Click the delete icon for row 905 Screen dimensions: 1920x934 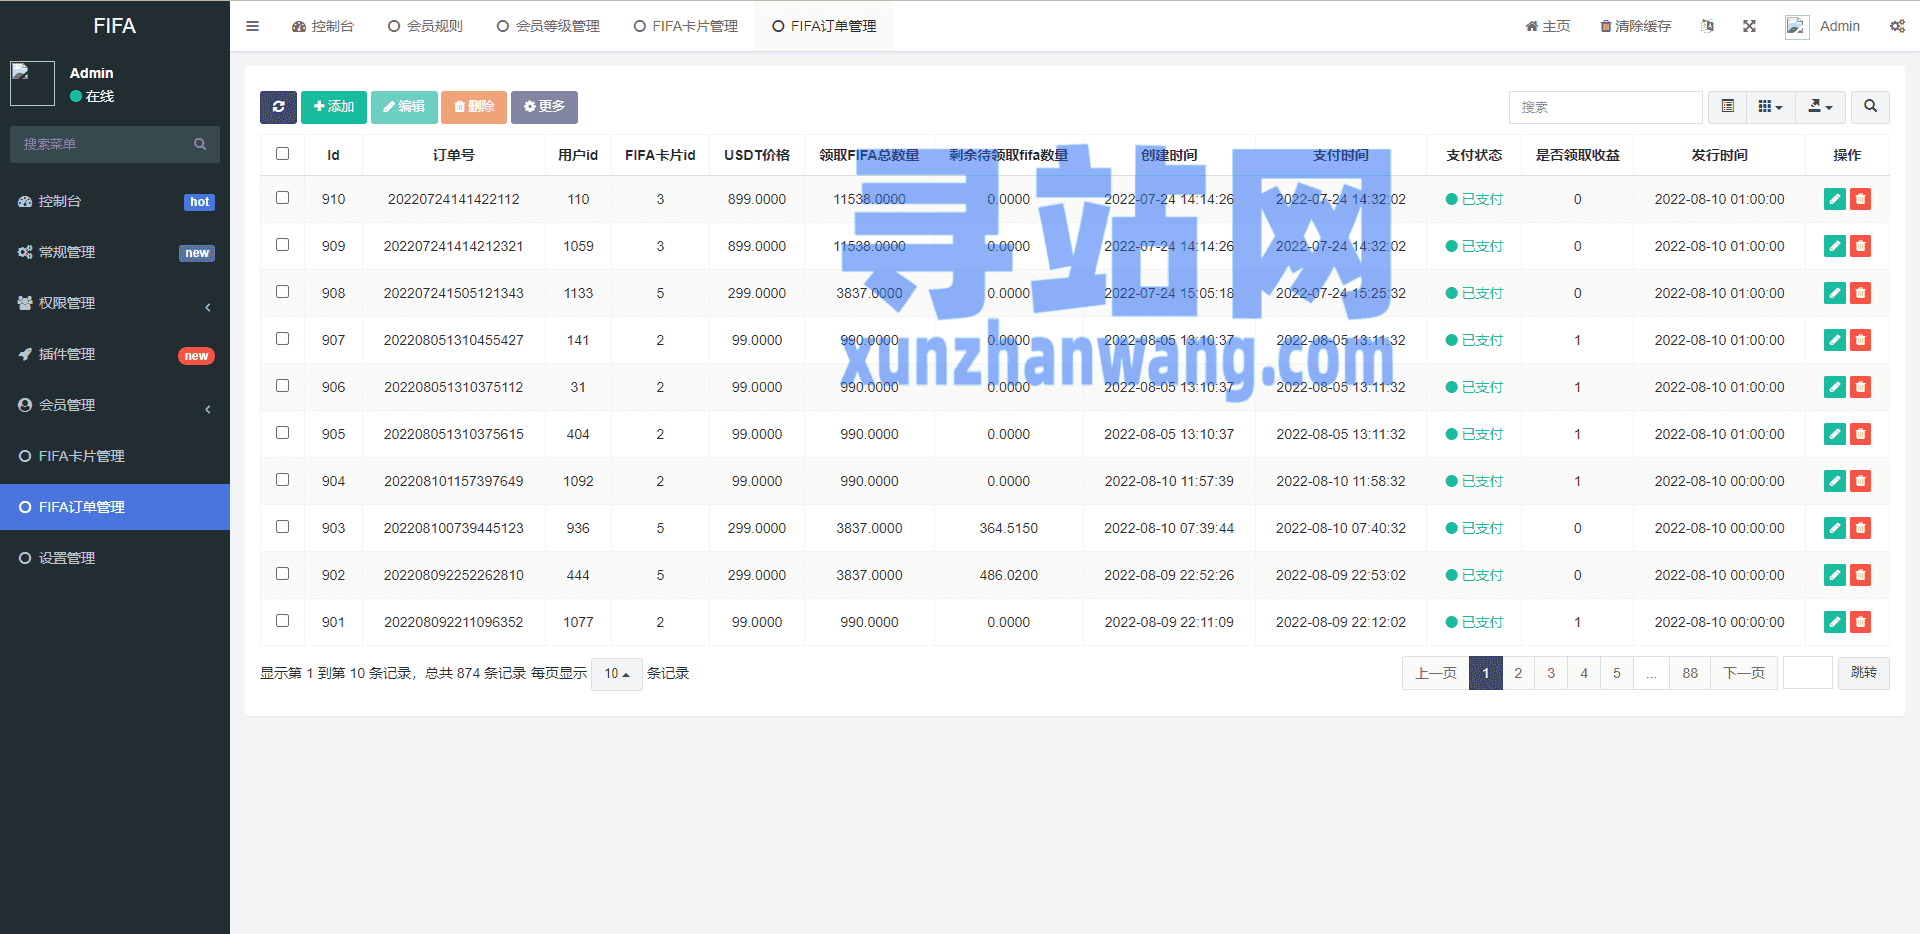[x=1860, y=434]
